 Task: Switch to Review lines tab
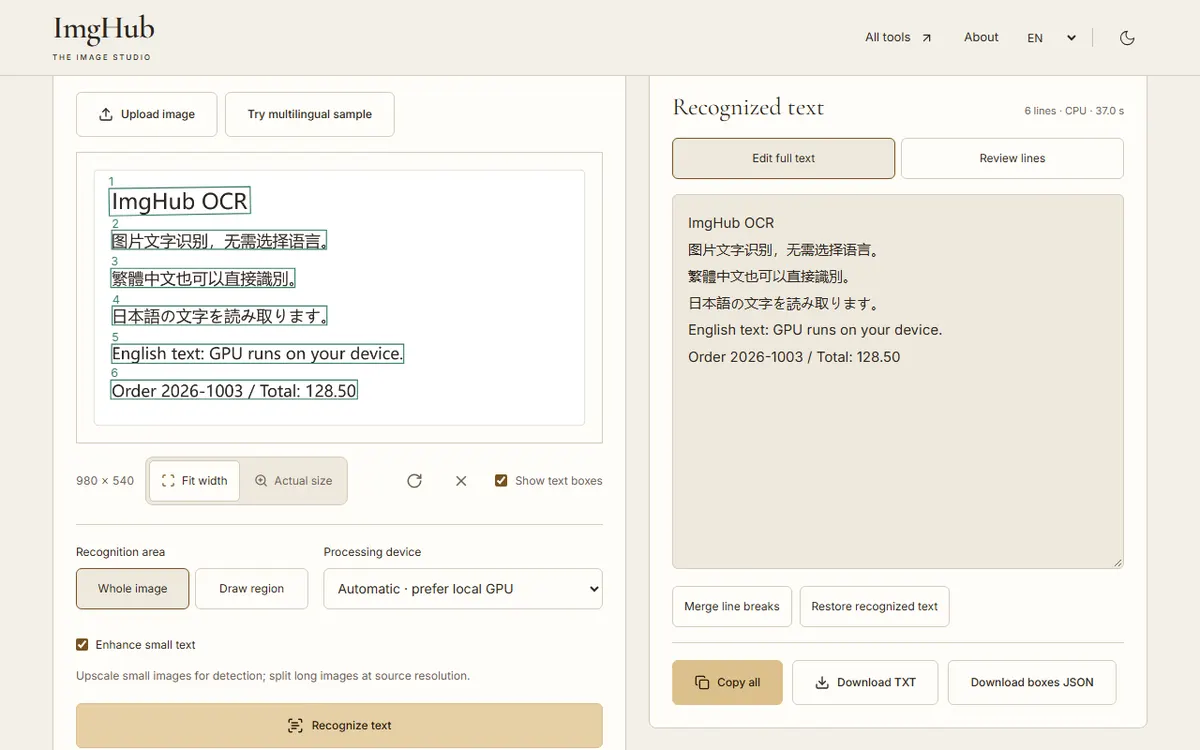(x=1012, y=158)
